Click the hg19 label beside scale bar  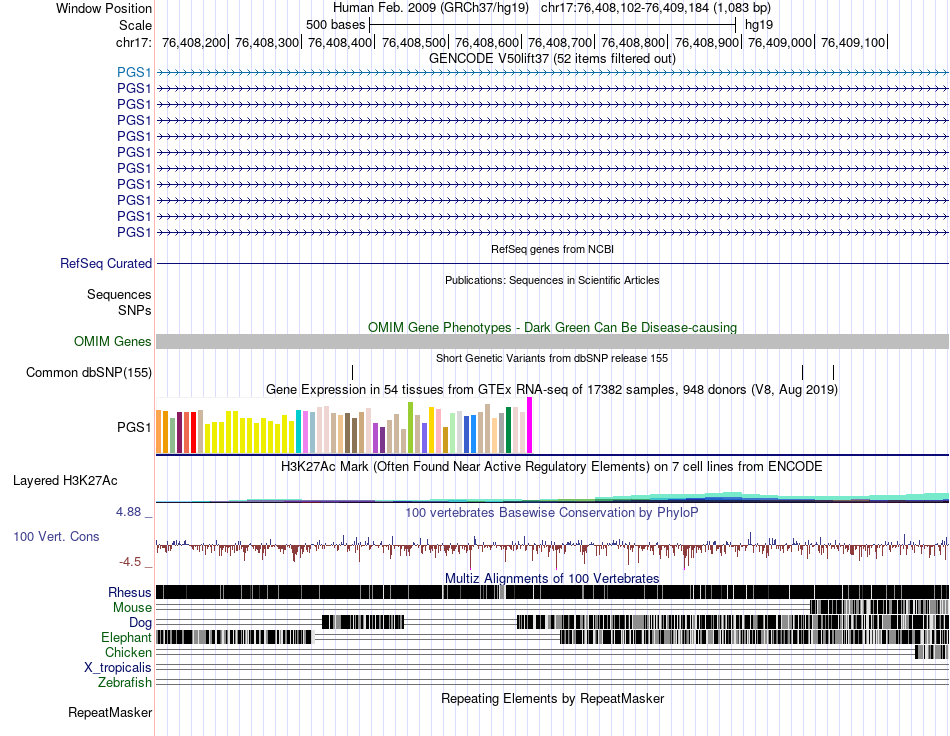(x=759, y=25)
